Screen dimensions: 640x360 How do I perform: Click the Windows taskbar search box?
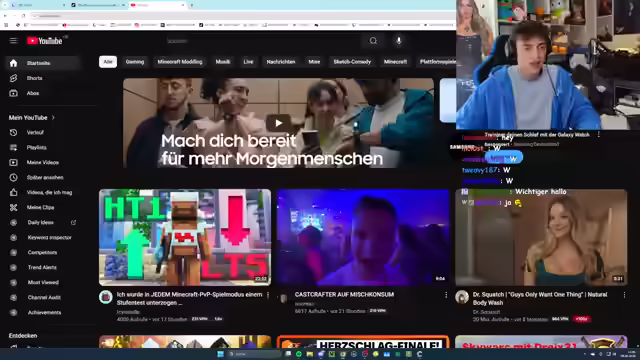254,354
